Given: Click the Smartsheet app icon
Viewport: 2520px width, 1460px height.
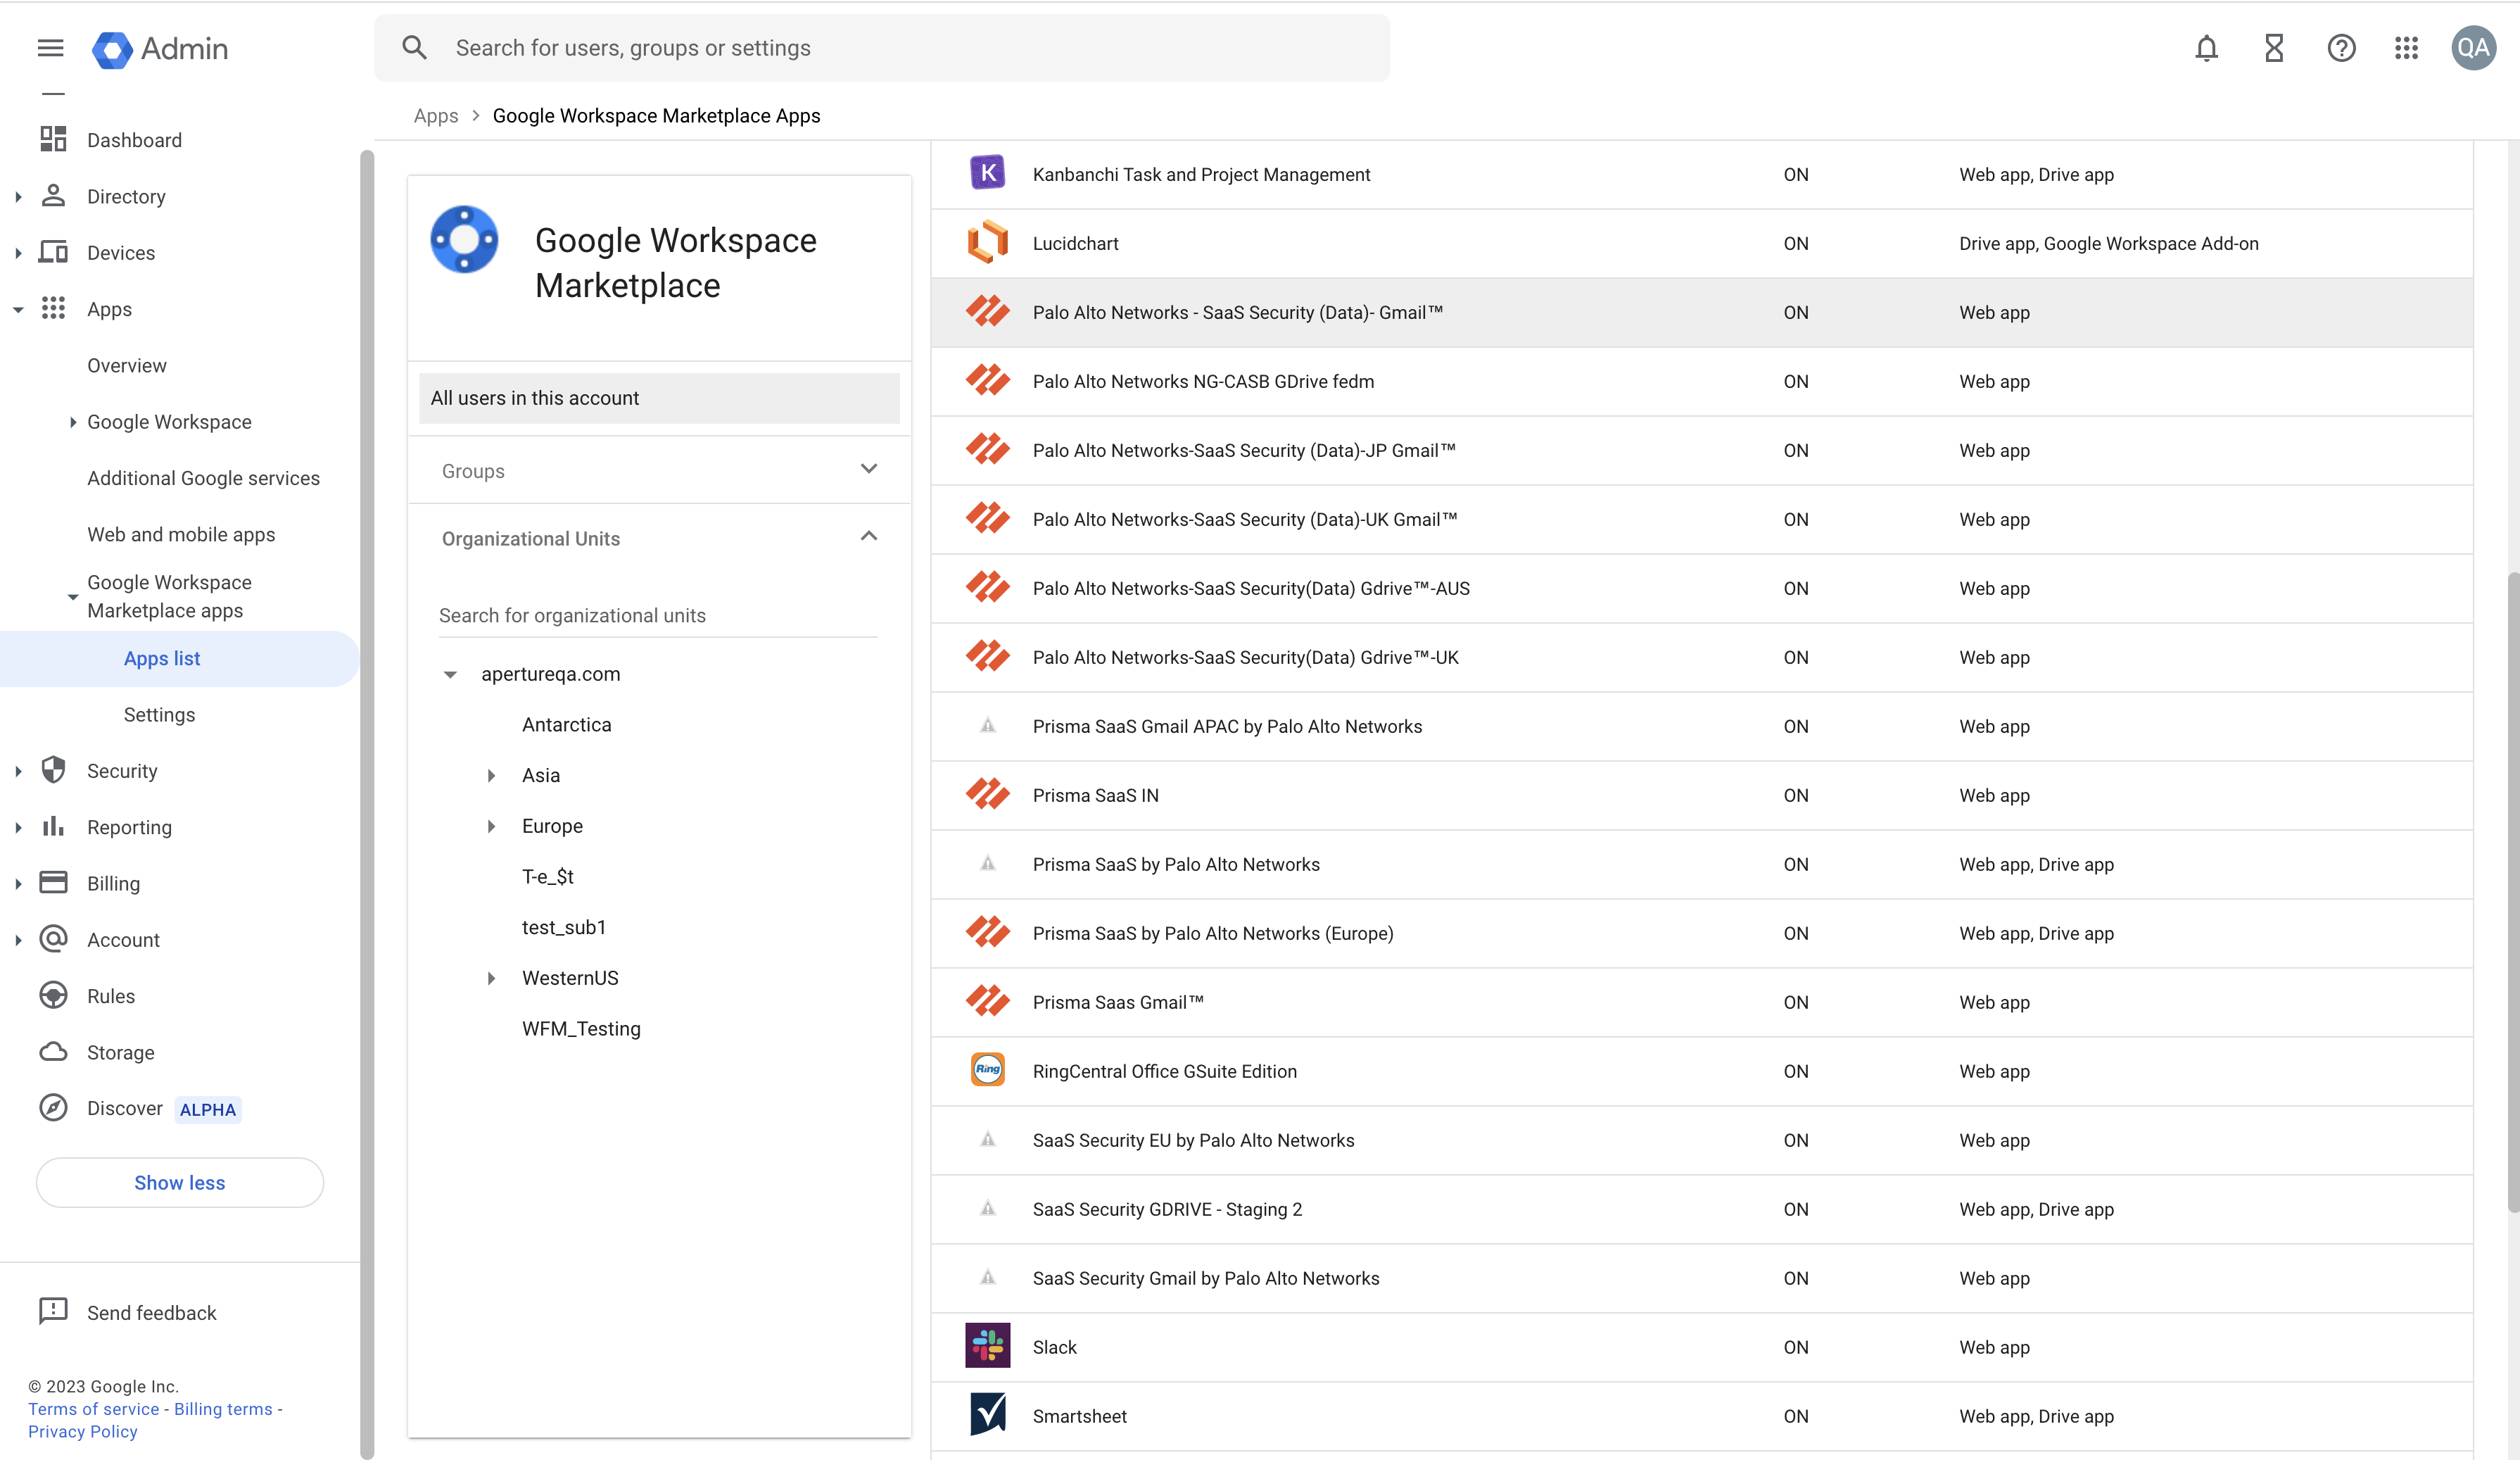Looking at the screenshot, I should [987, 1415].
